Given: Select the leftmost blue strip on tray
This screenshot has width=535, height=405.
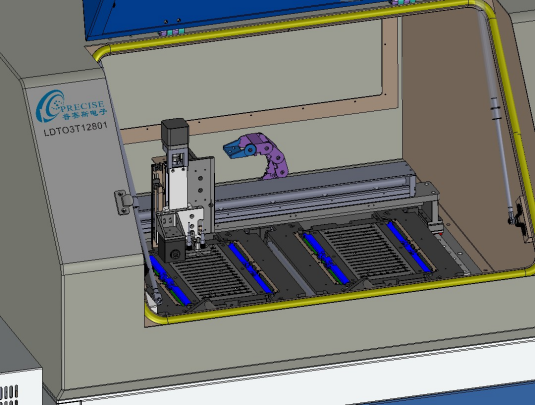Looking at the screenshot, I should pyautogui.click(x=170, y=281).
